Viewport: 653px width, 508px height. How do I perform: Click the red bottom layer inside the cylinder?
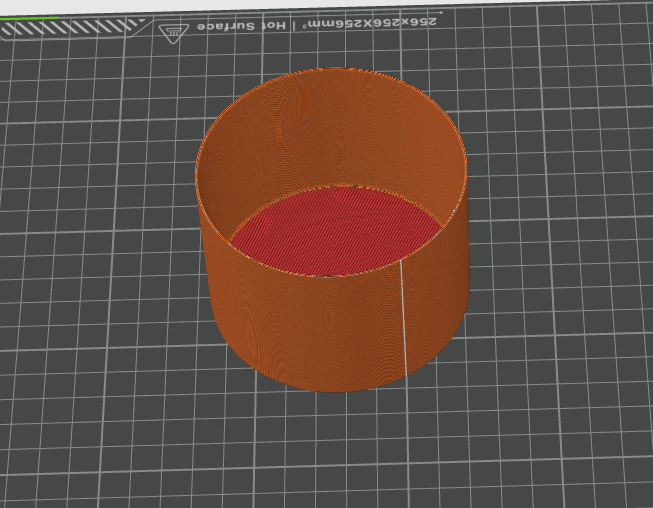click(x=335, y=231)
